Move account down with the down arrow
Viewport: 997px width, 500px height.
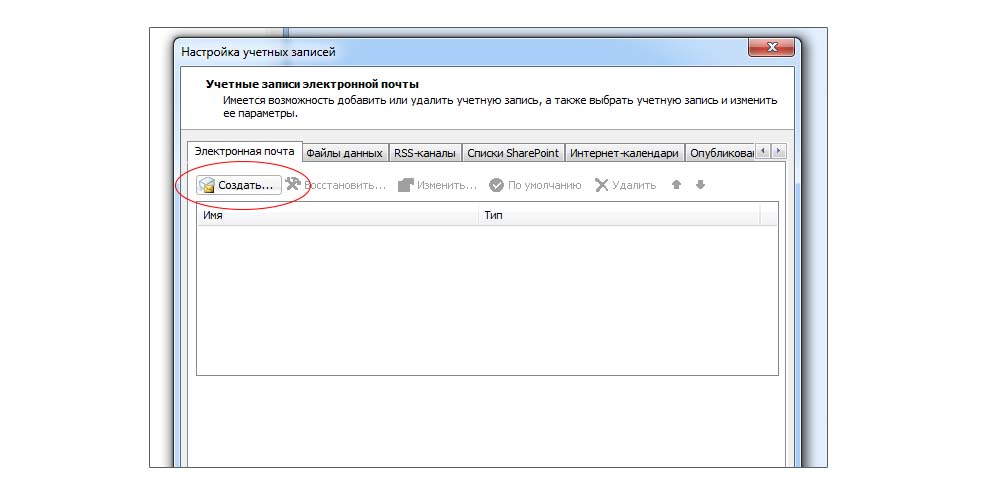(700, 185)
